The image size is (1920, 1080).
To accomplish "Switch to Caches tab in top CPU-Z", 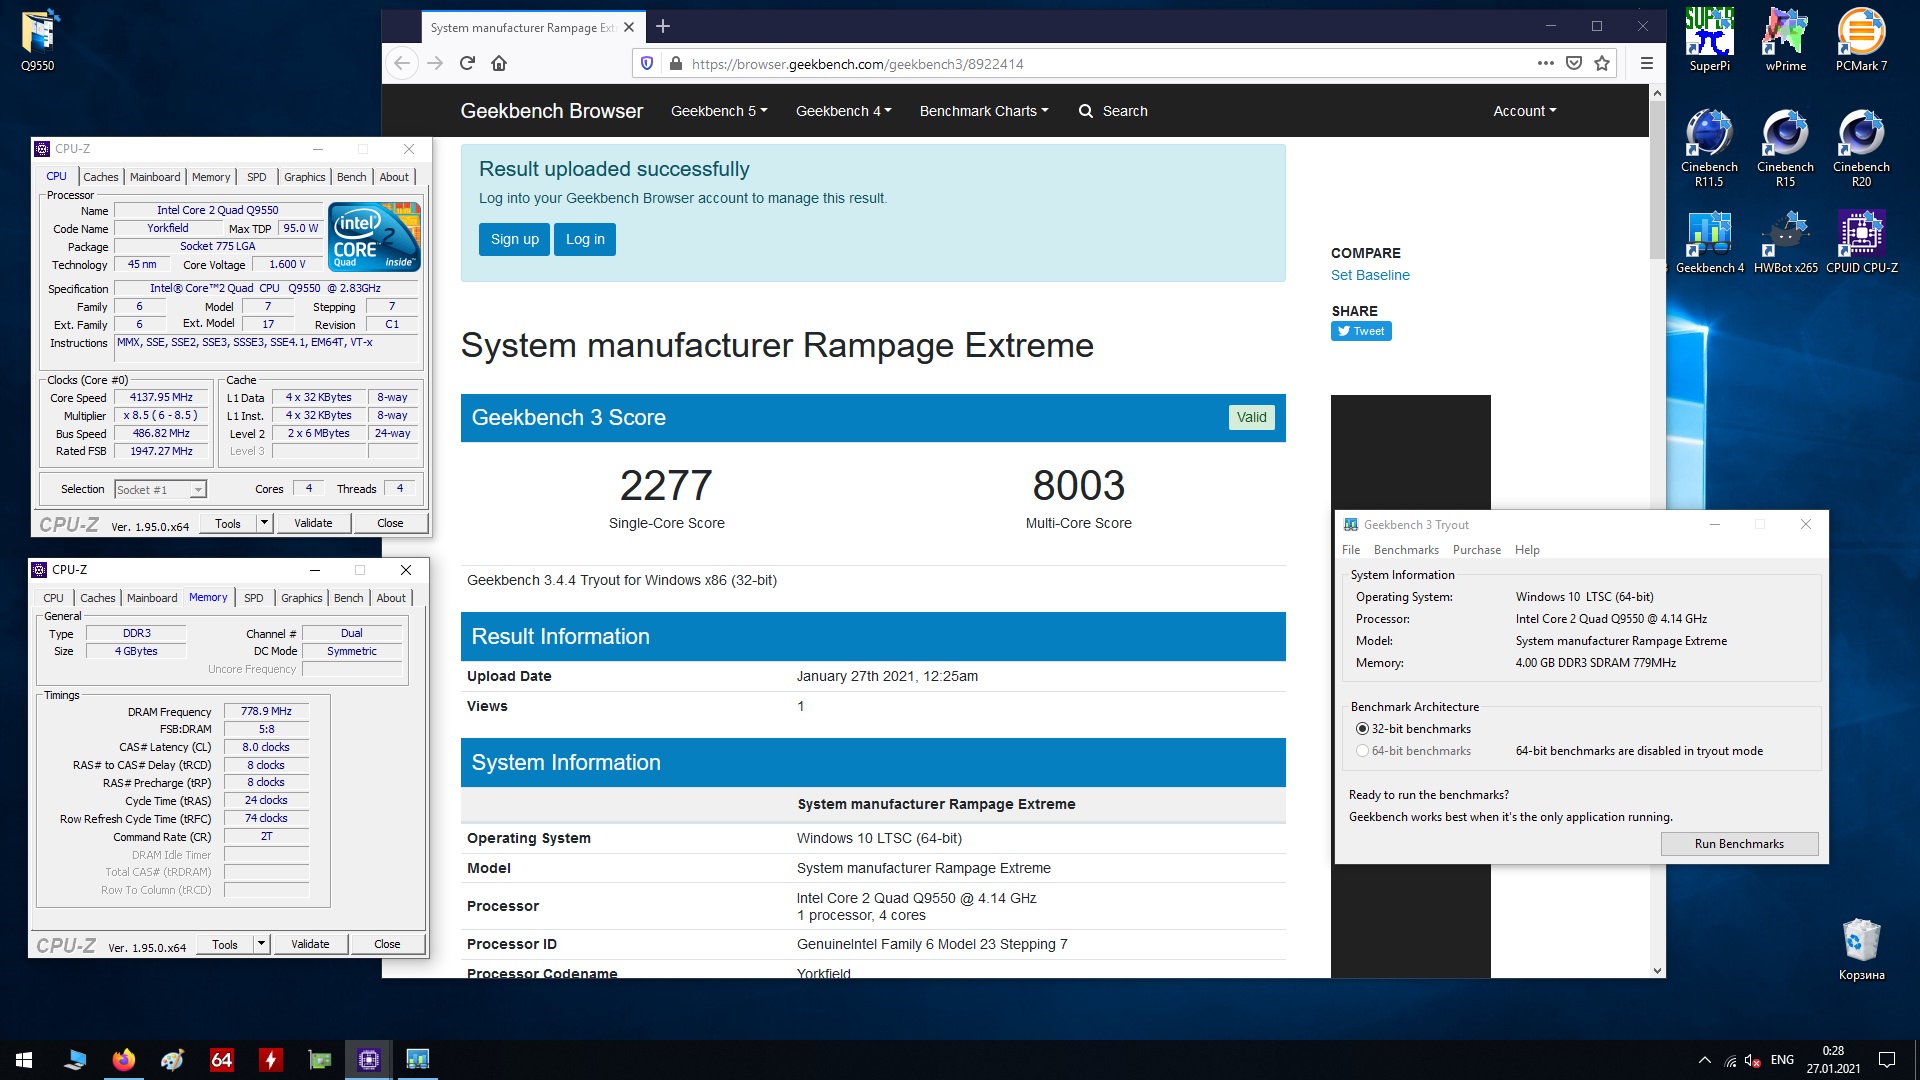I will pyautogui.click(x=101, y=177).
